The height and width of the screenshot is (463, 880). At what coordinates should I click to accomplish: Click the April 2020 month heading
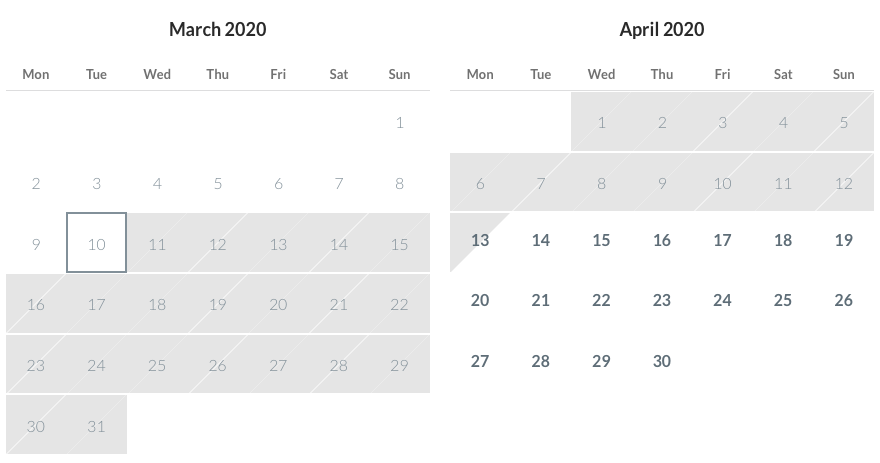[x=661, y=29]
